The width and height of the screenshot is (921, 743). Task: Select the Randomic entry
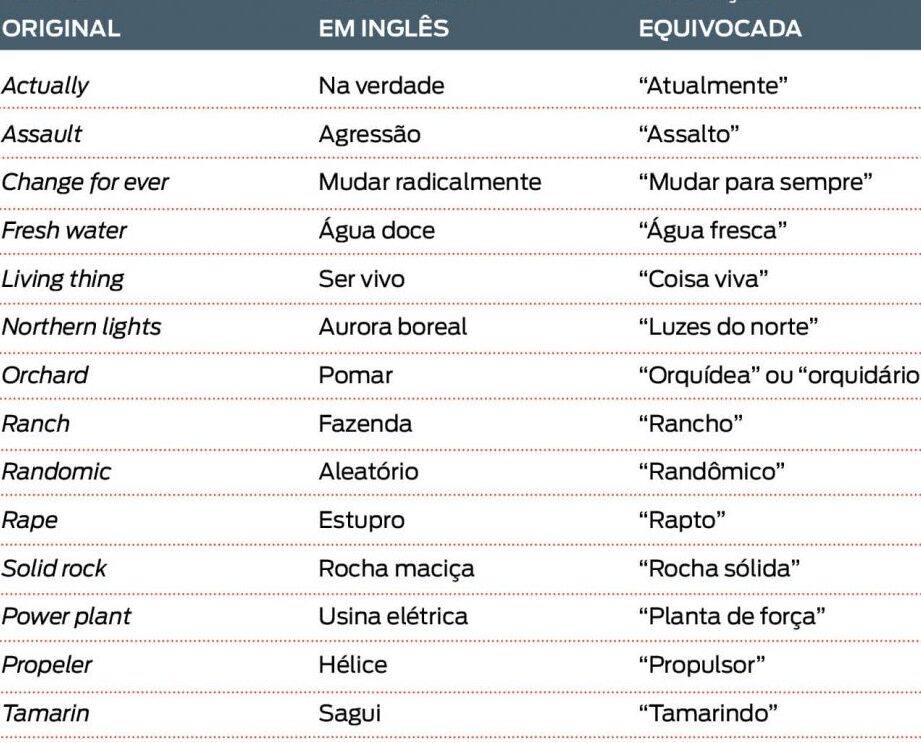[x=56, y=472]
